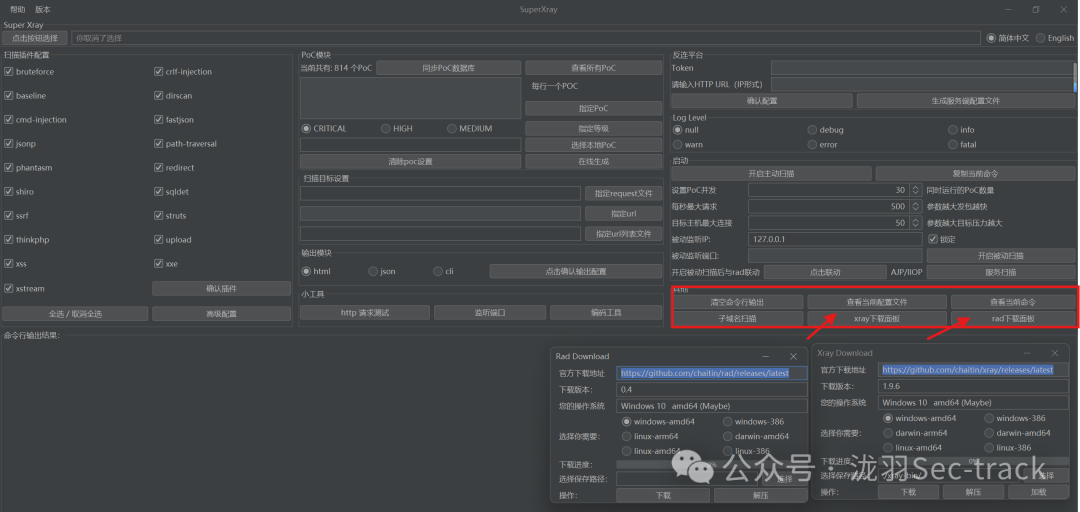Click 清除poc设置 button
Viewport: 1080px width, 512px height.
[410, 161]
